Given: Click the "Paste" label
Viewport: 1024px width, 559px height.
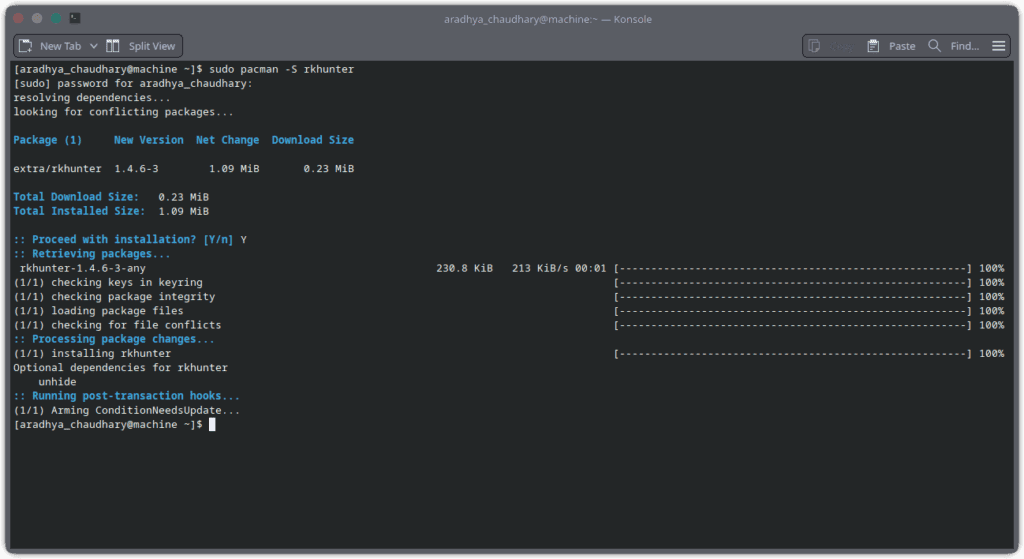Looking at the screenshot, I should click(902, 46).
